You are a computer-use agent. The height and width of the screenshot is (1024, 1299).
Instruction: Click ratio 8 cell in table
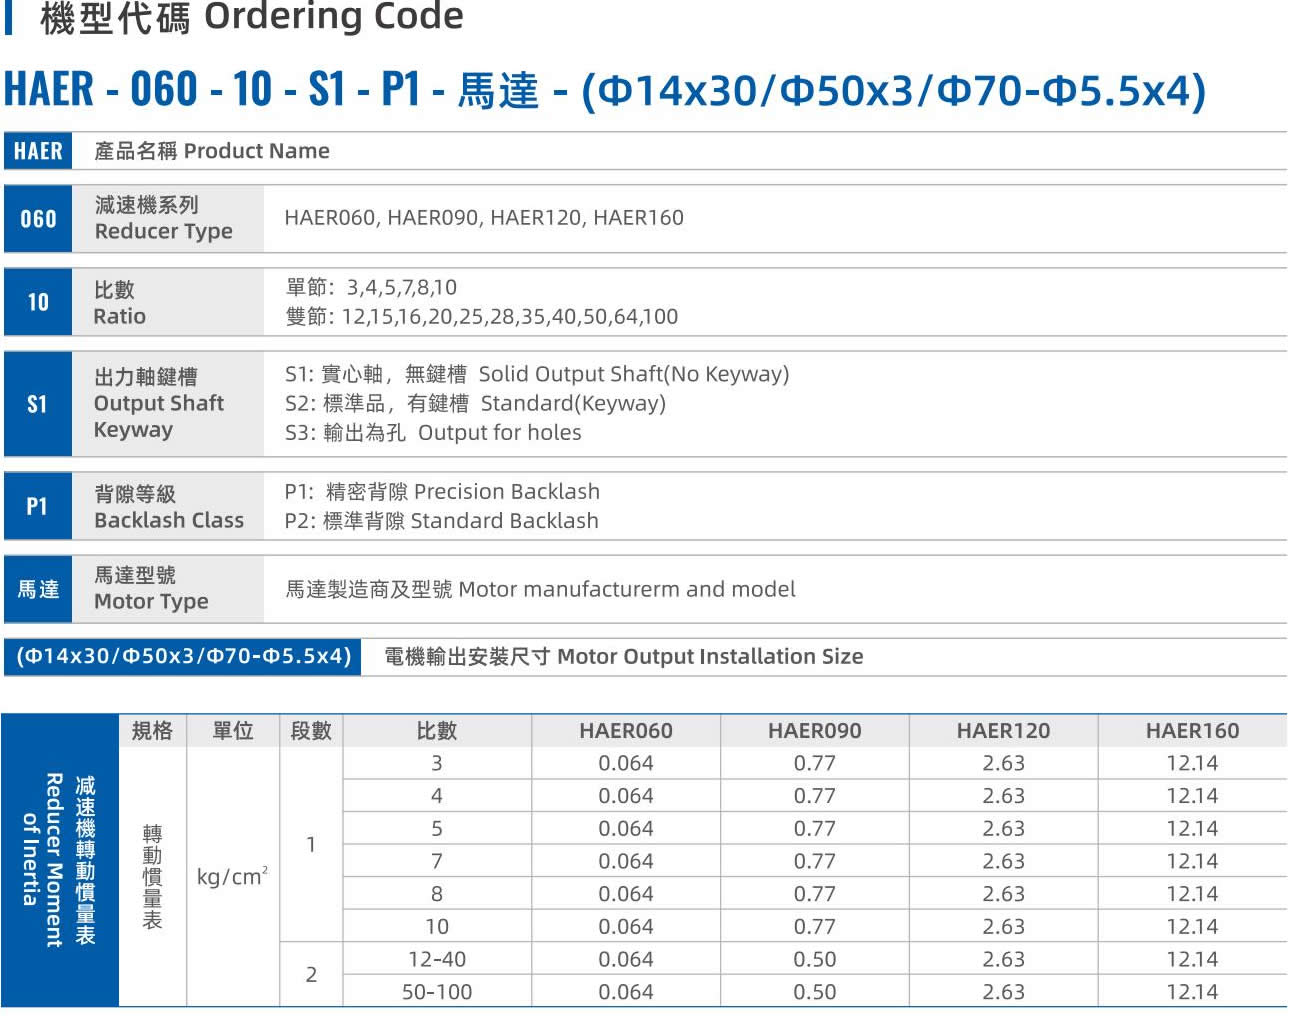tap(437, 895)
